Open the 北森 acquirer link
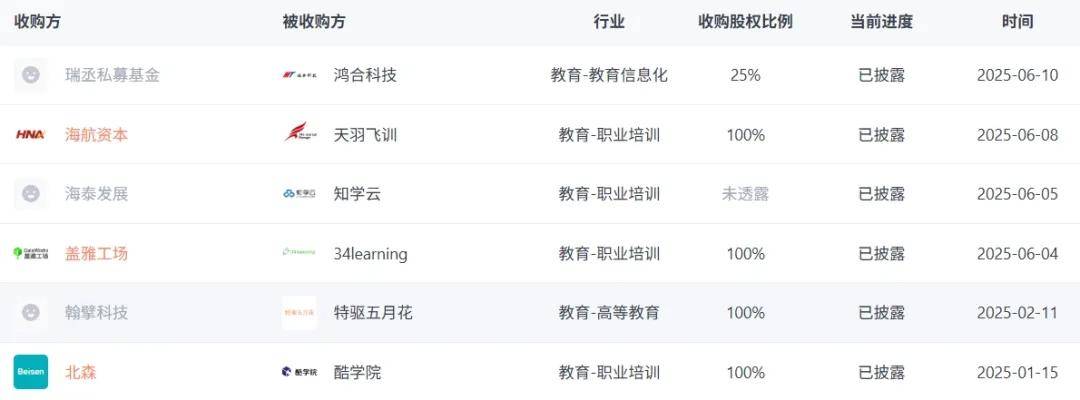The image size is (1080, 400). [81, 372]
